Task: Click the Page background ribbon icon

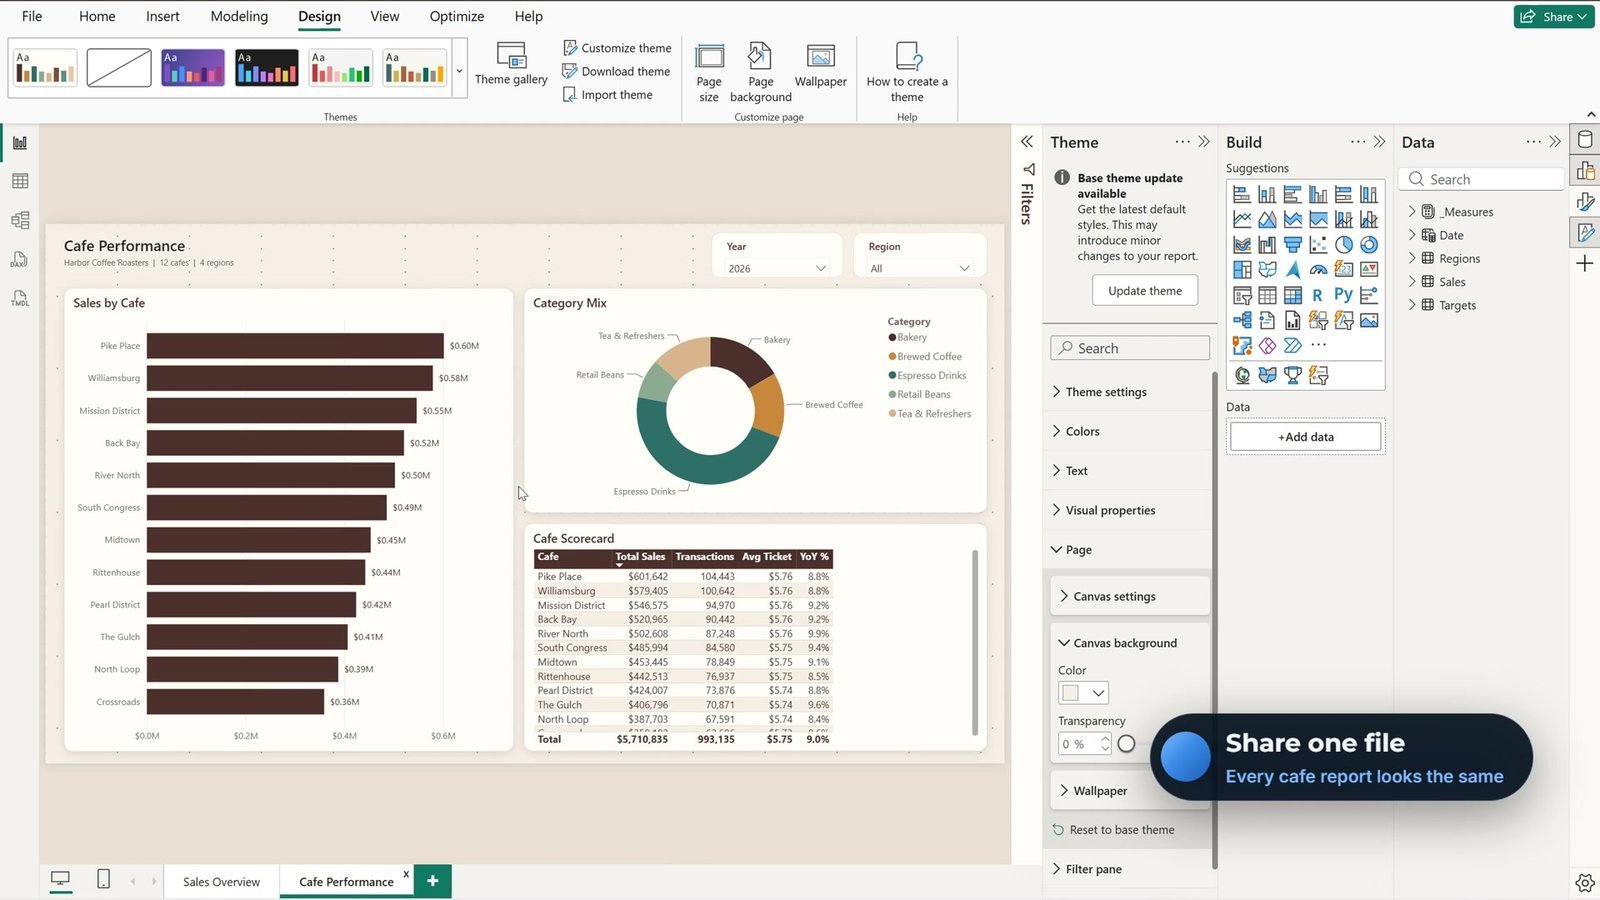Action: click(x=760, y=72)
